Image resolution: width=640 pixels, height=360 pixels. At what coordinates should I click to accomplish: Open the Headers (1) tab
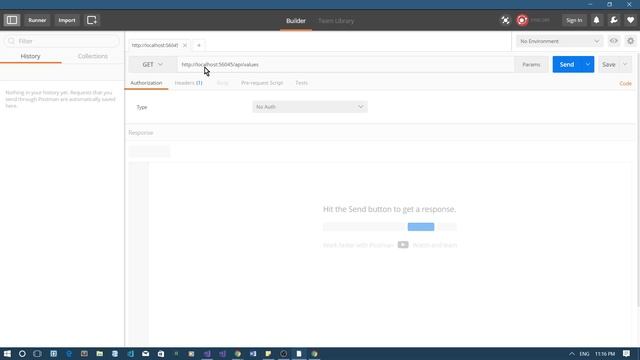tap(188, 83)
